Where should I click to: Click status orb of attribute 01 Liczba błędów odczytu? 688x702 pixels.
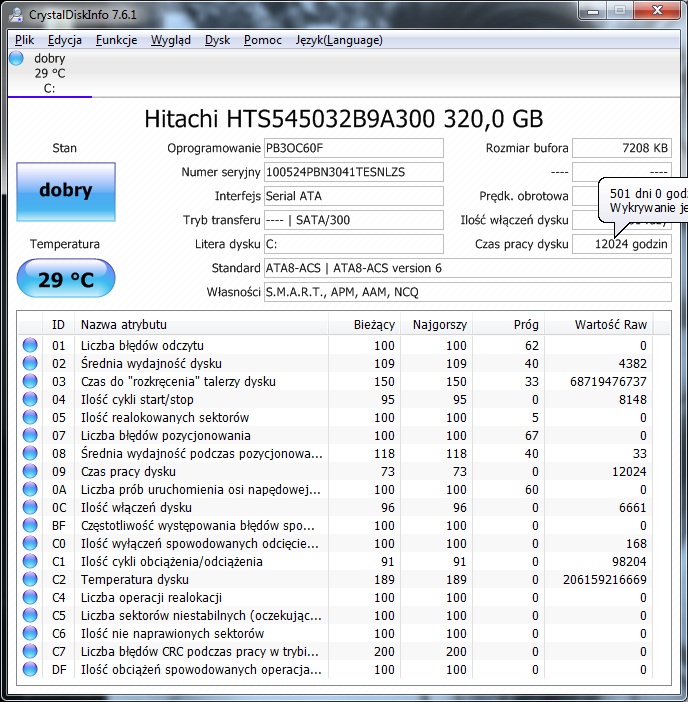30,345
